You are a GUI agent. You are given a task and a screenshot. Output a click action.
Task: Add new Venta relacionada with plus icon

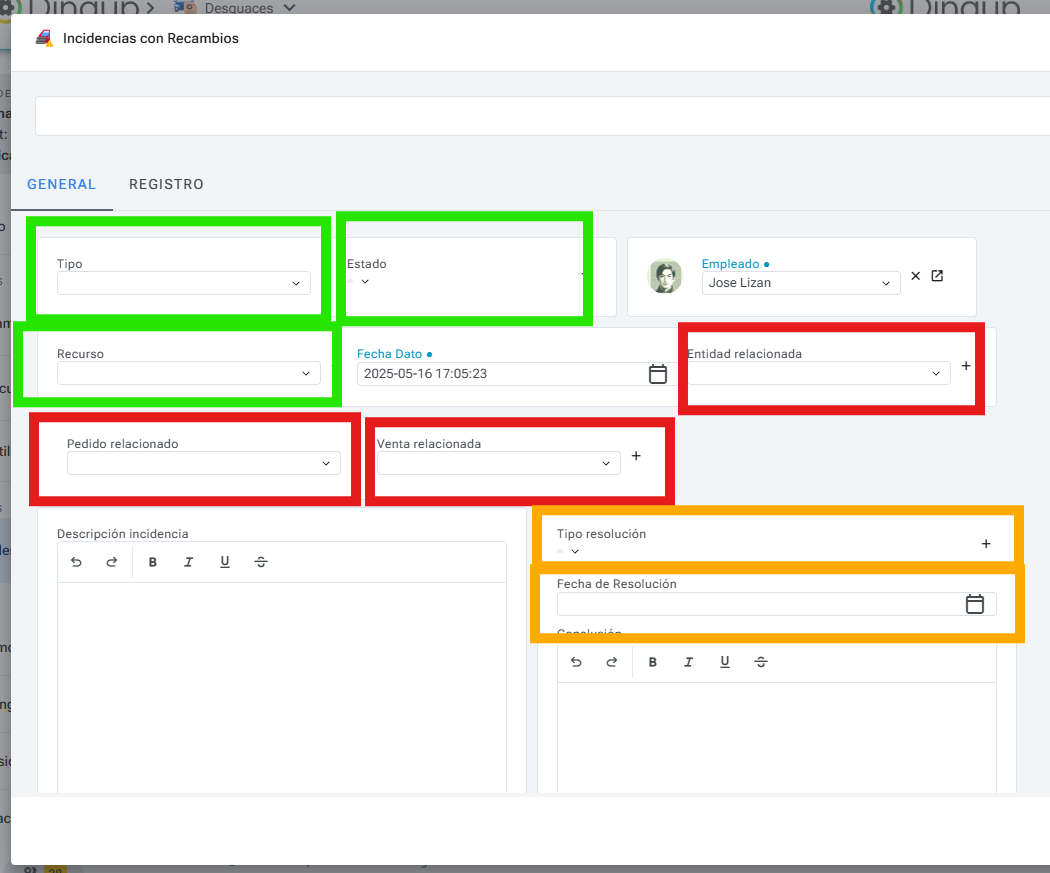636,456
